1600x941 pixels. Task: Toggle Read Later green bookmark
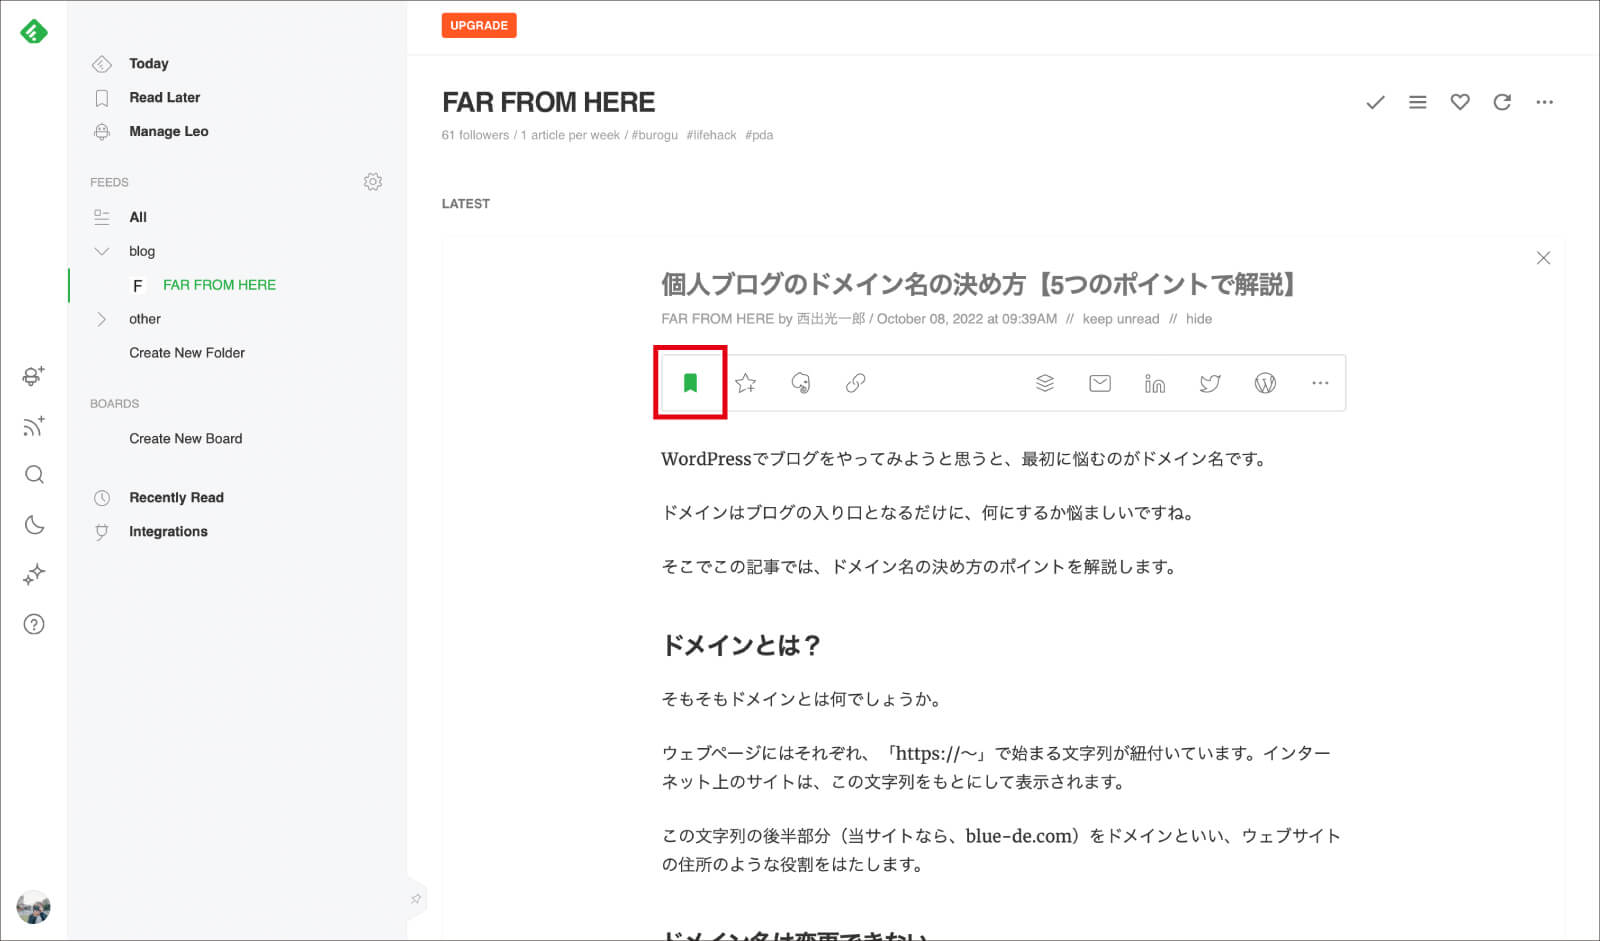tap(690, 383)
